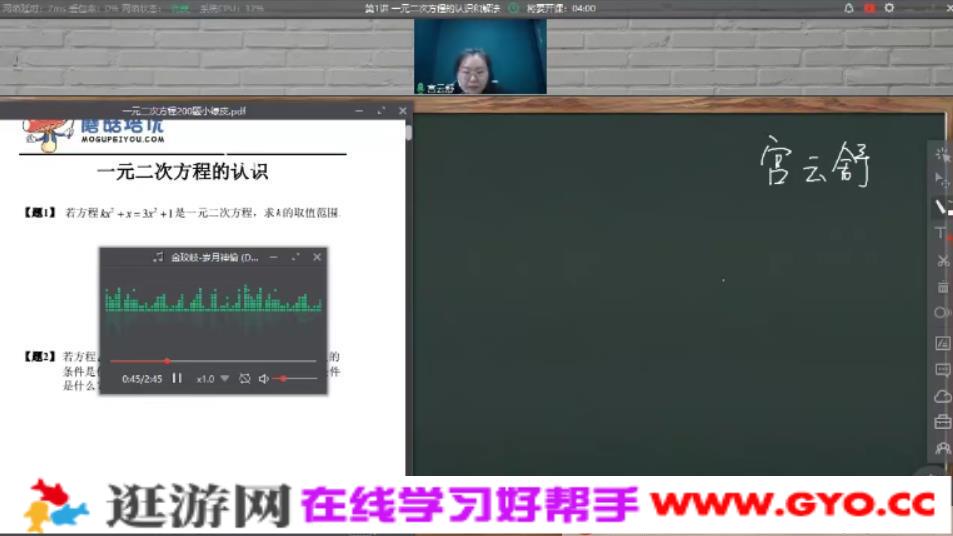Open the shape tool in toolbar

942,314
